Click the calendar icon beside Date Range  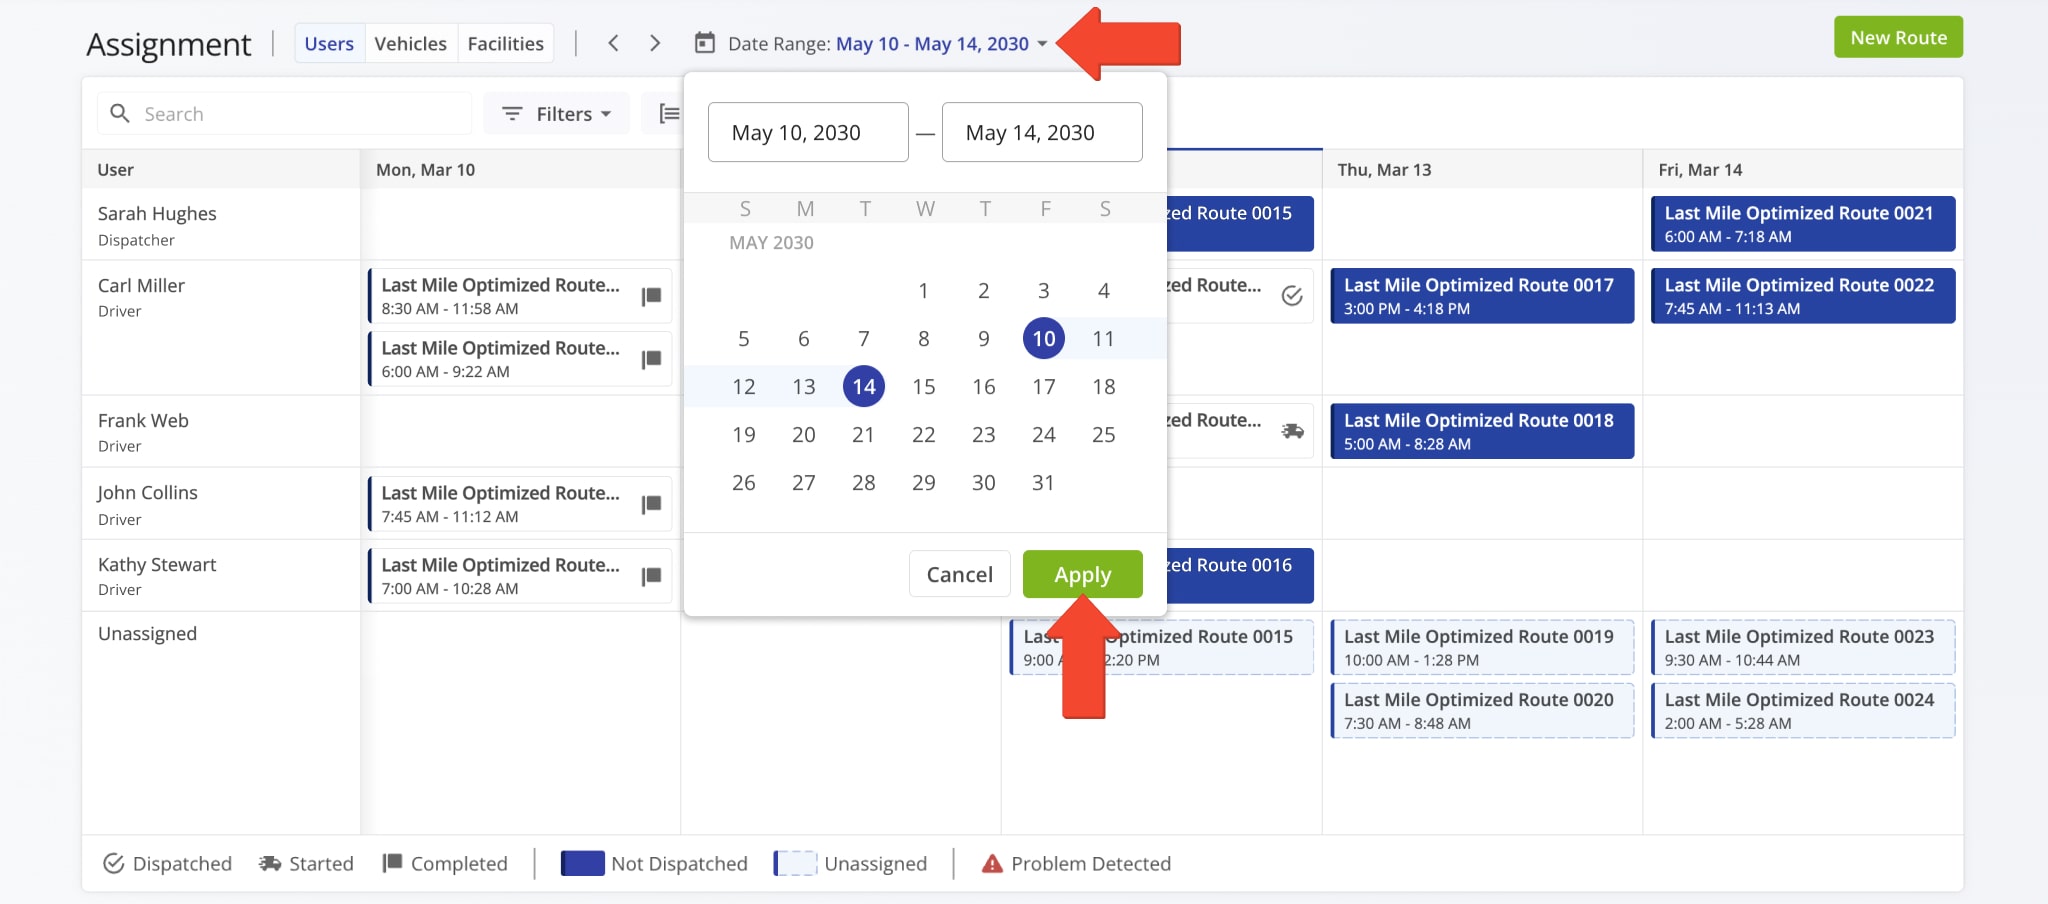coord(705,43)
